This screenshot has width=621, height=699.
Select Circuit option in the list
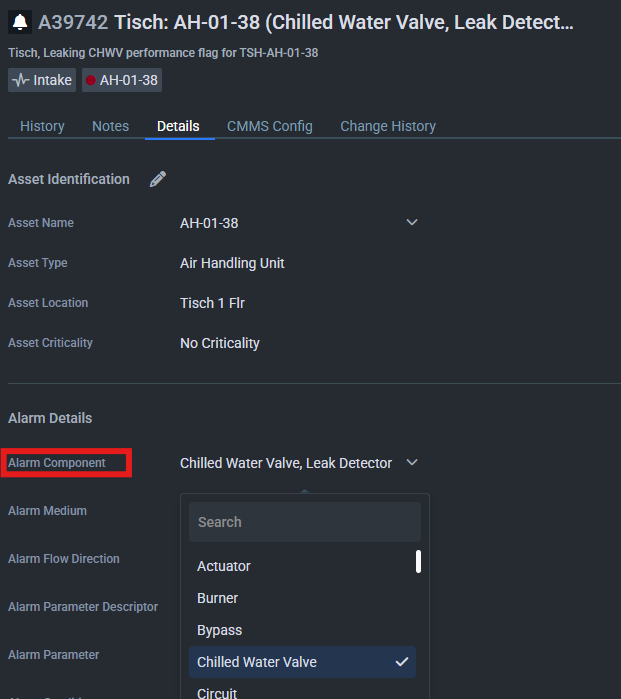[219, 691]
